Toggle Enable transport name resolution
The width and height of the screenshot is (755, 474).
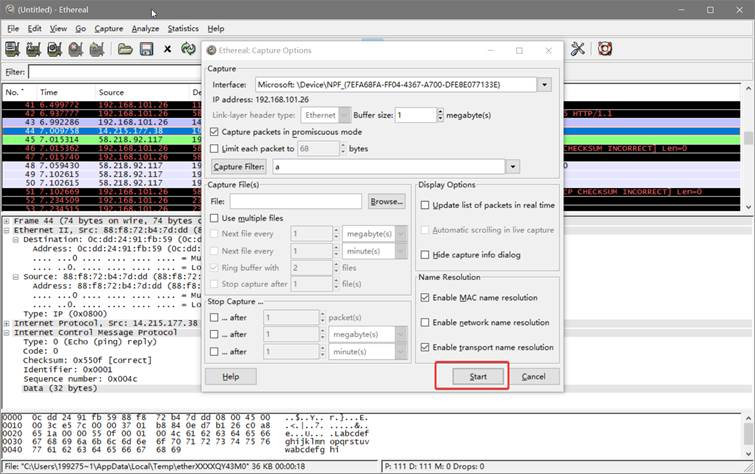point(425,347)
